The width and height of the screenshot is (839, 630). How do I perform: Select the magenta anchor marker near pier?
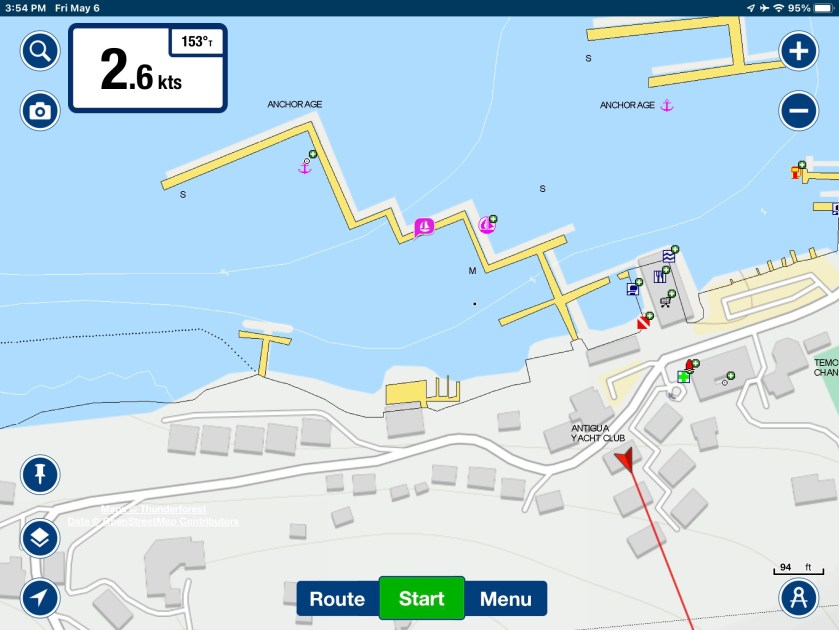[304, 168]
